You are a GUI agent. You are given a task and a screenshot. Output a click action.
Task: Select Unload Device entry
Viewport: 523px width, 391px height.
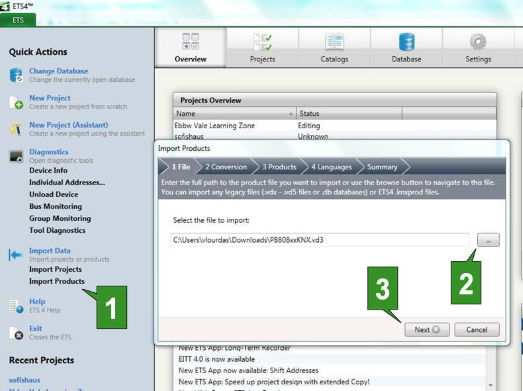(54, 194)
